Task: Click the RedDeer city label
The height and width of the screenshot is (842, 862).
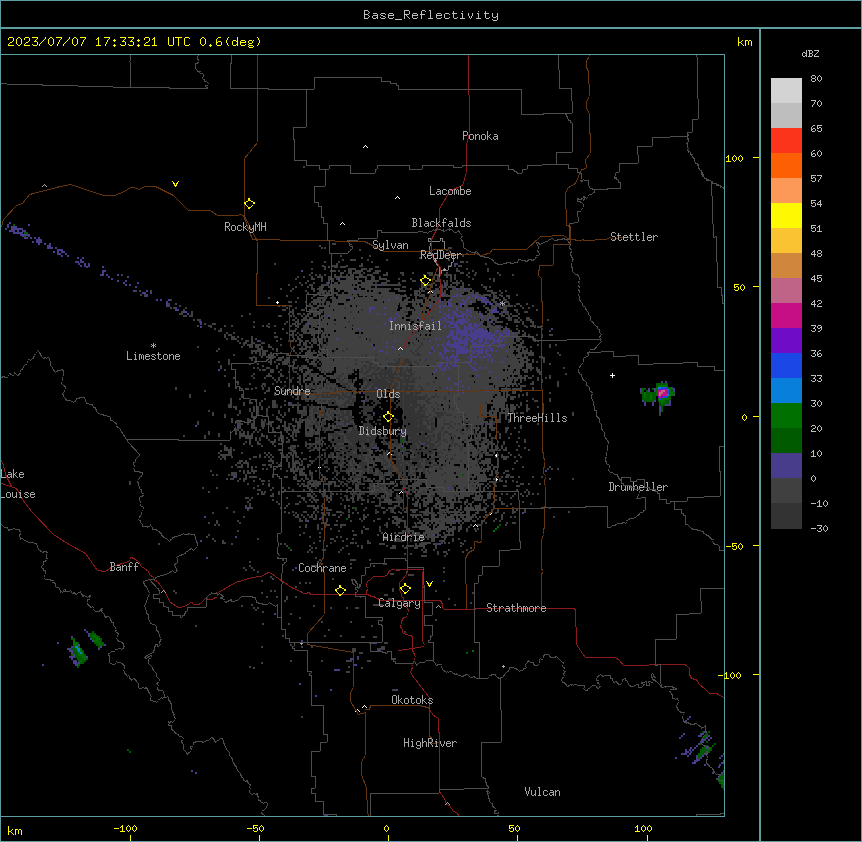Action: click(441, 255)
